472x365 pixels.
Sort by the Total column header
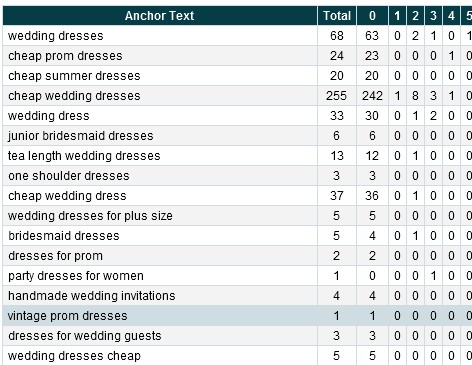click(x=337, y=16)
